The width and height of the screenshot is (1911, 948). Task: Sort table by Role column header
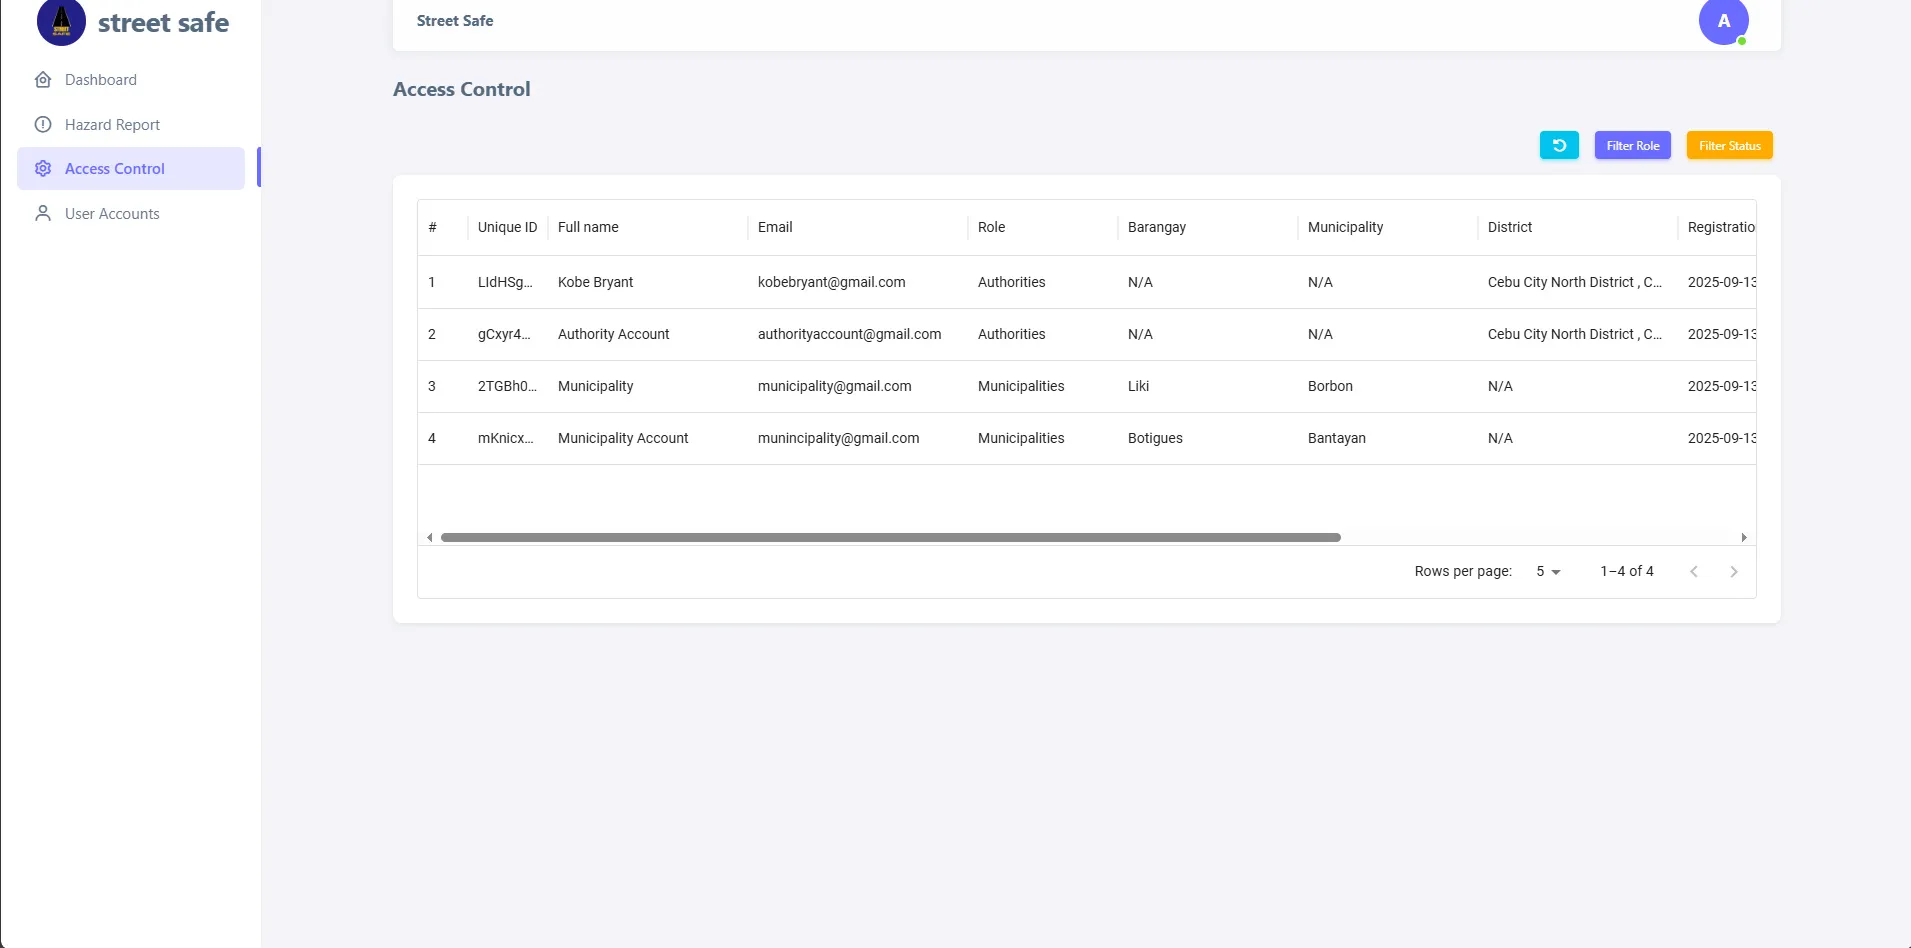pos(992,227)
